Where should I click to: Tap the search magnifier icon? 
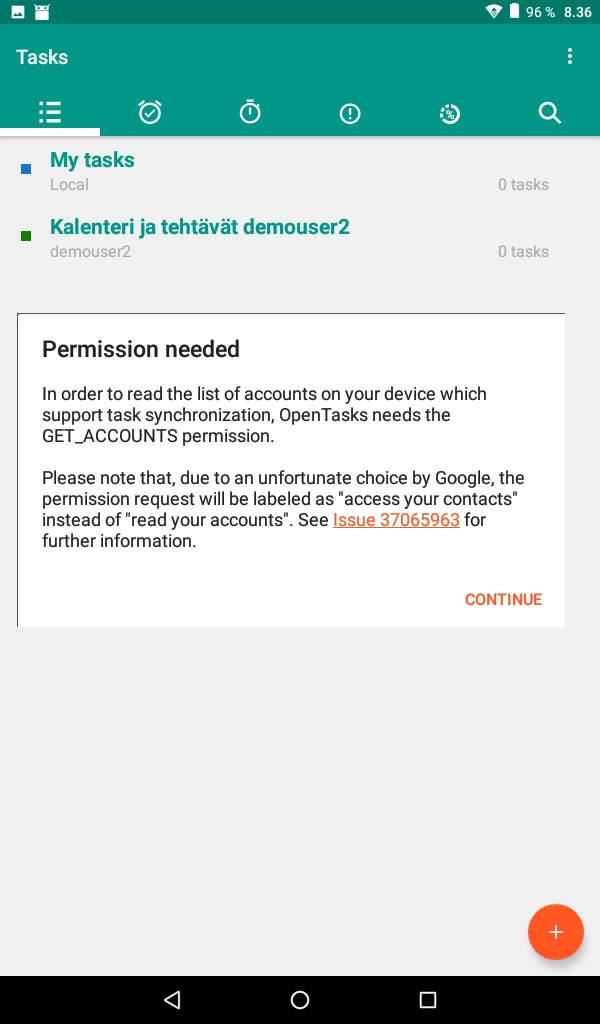[549, 112]
